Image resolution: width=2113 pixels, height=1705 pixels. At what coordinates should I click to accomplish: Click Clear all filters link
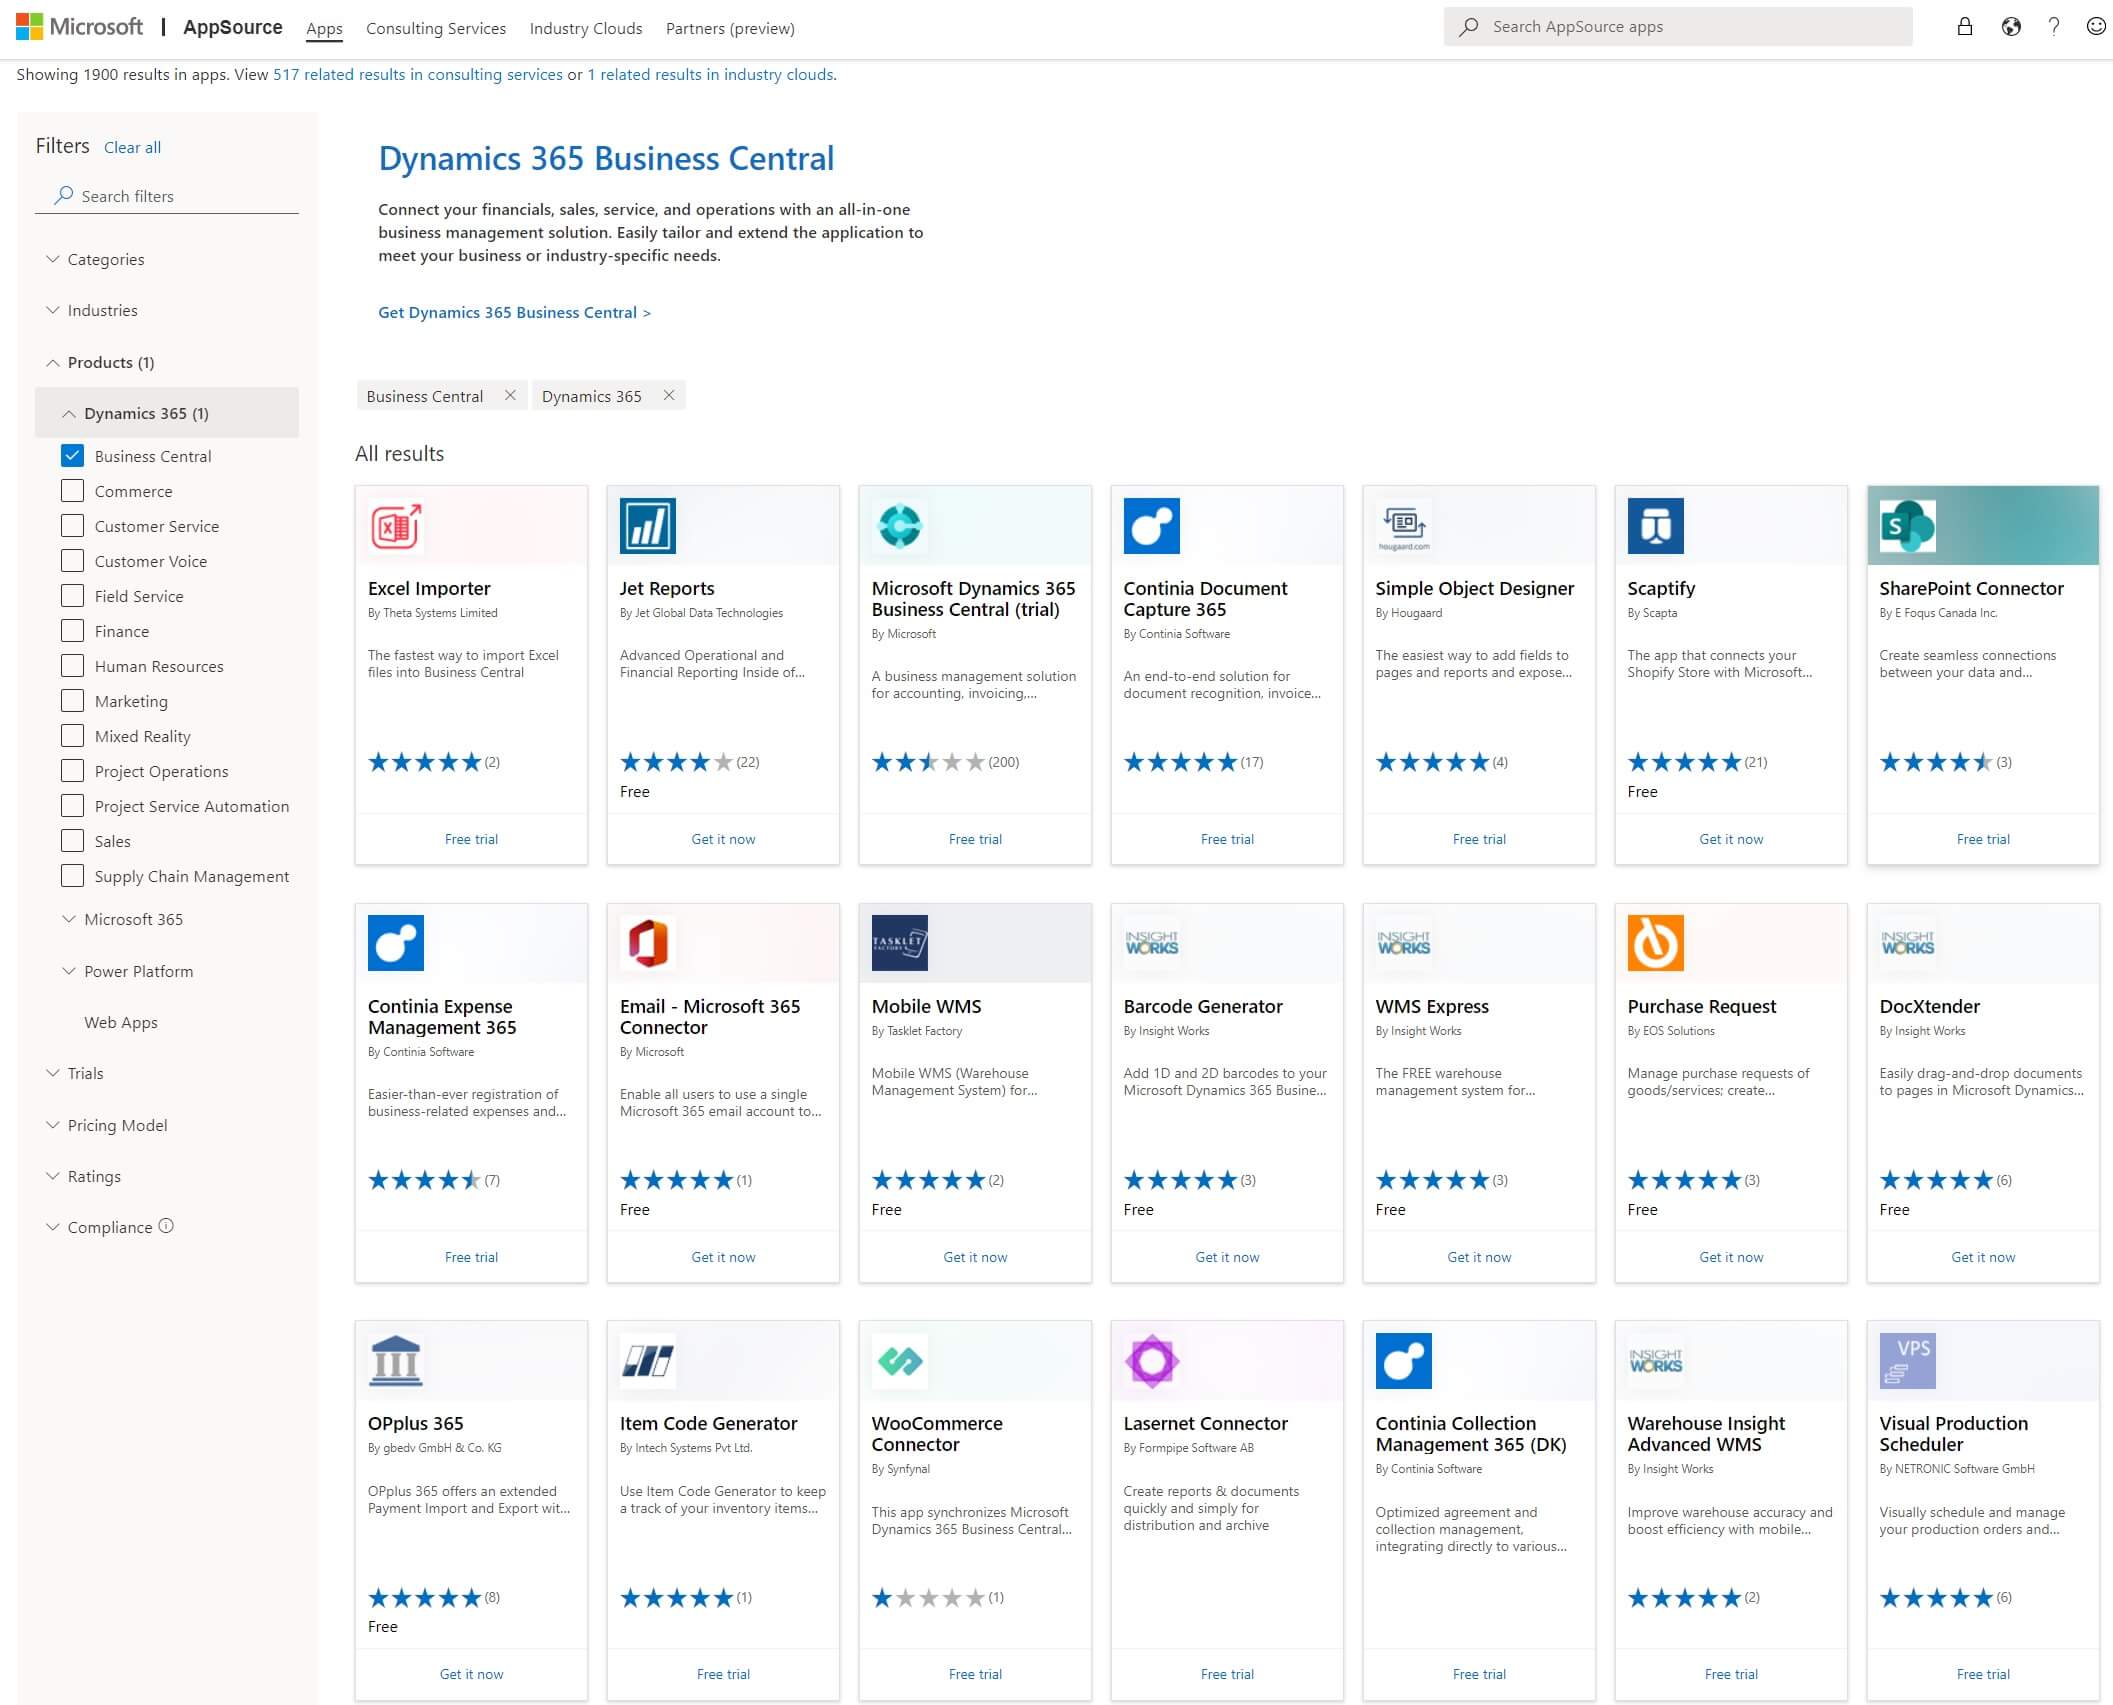click(x=132, y=147)
